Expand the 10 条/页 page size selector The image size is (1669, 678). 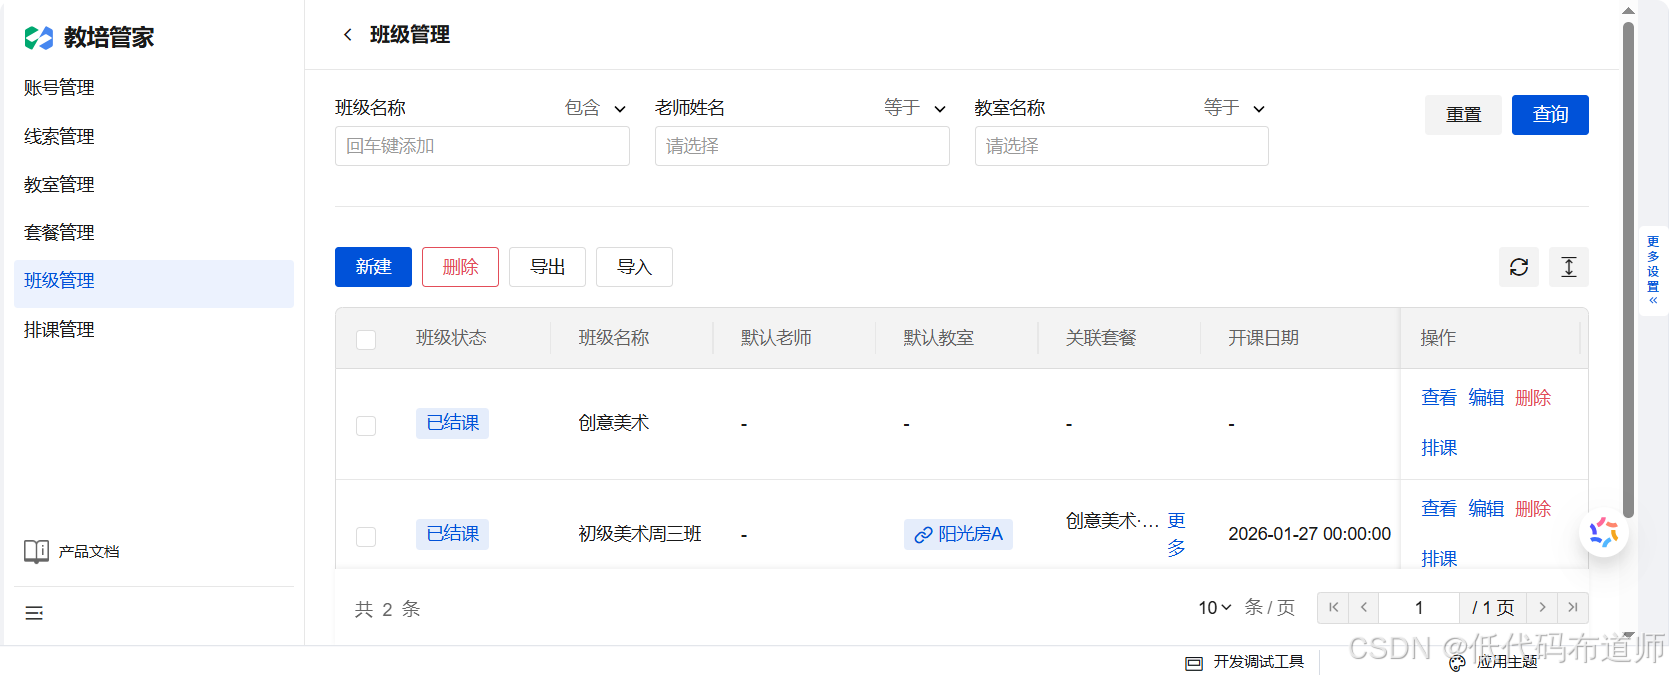pos(1214,608)
